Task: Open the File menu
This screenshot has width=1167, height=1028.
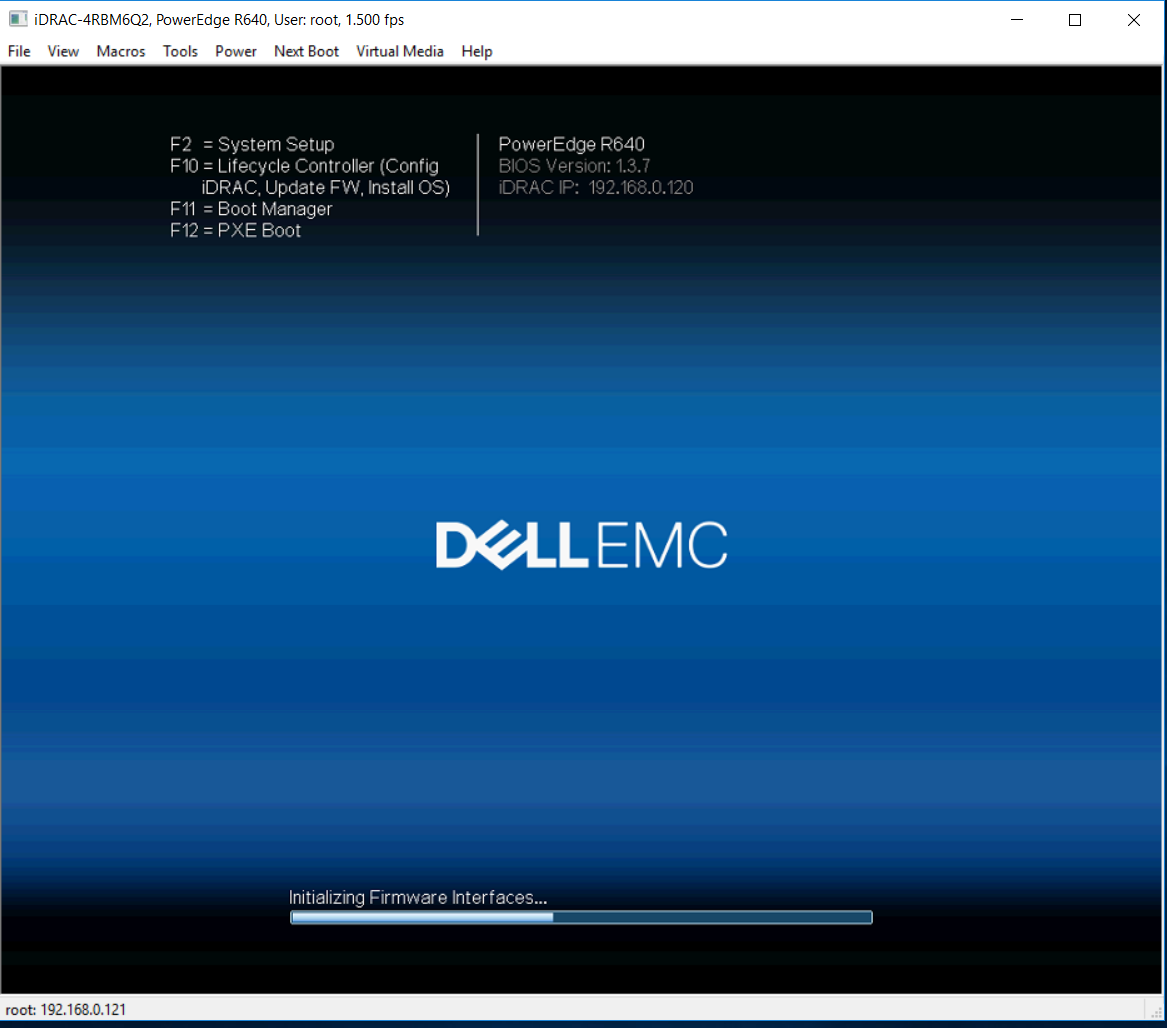Action: point(18,51)
